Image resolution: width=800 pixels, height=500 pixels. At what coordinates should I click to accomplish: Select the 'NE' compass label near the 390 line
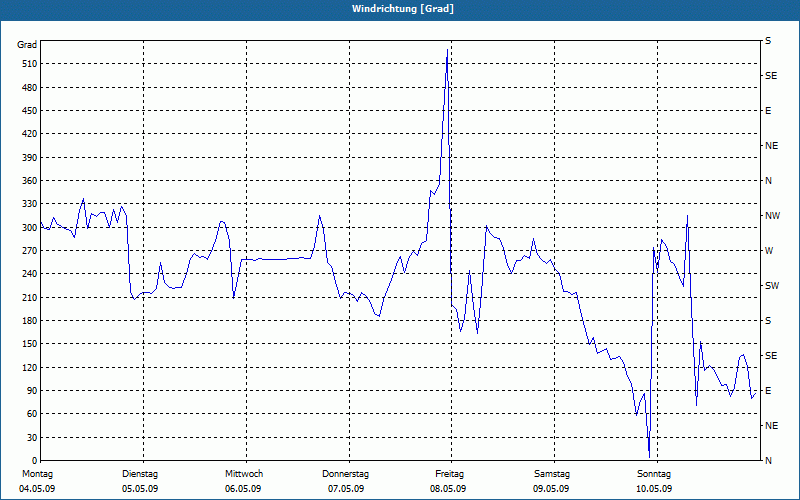pyautogui.click(x=771, y=146)
